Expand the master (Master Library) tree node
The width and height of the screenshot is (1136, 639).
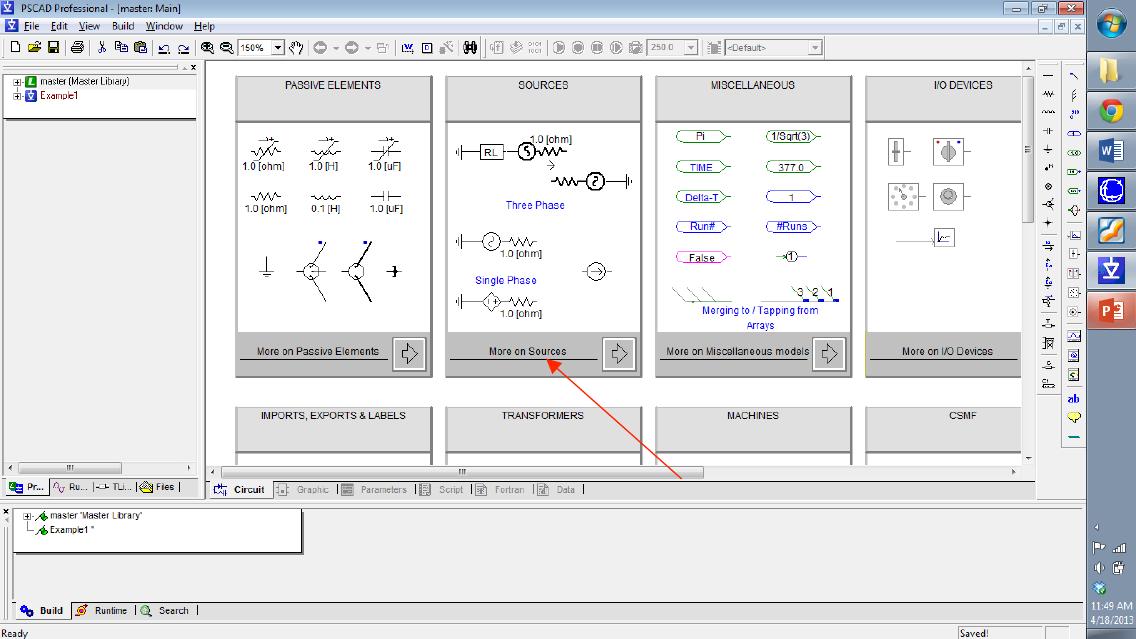(17, 82)
